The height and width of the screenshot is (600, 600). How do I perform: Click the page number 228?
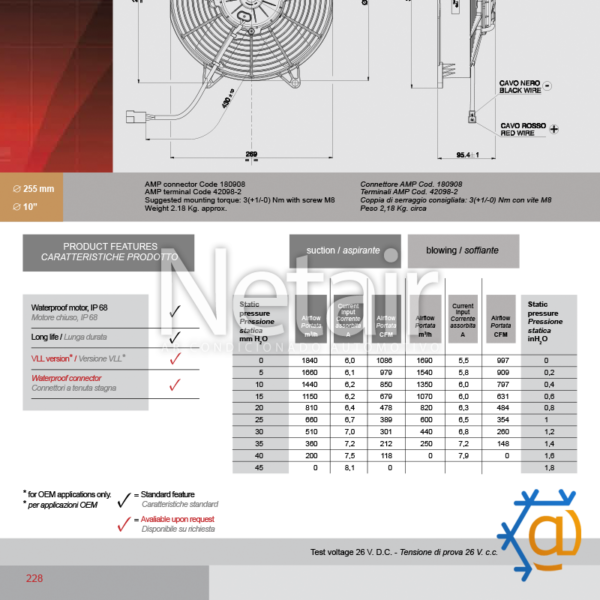pos(34,578)
